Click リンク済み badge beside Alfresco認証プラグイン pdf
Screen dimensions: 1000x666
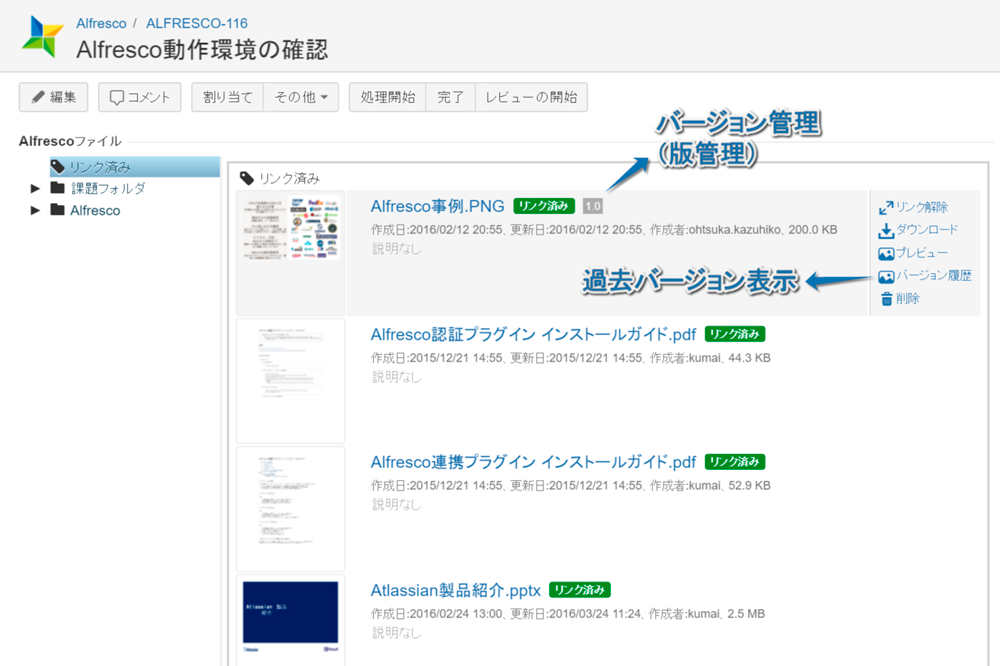click(x=735, y=334)
